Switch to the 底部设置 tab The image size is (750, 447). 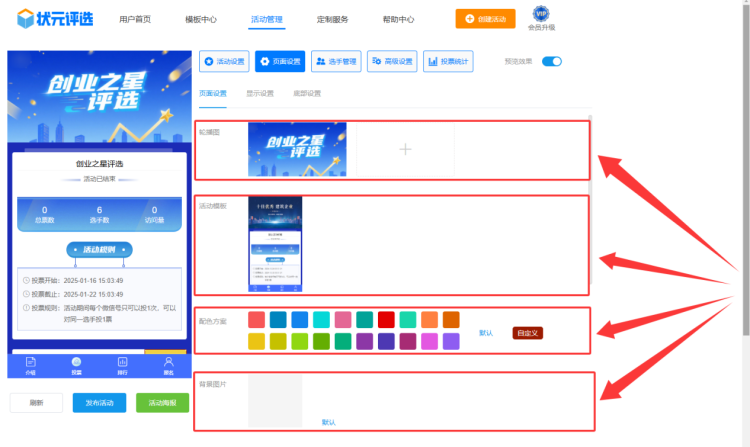point(307,93)
